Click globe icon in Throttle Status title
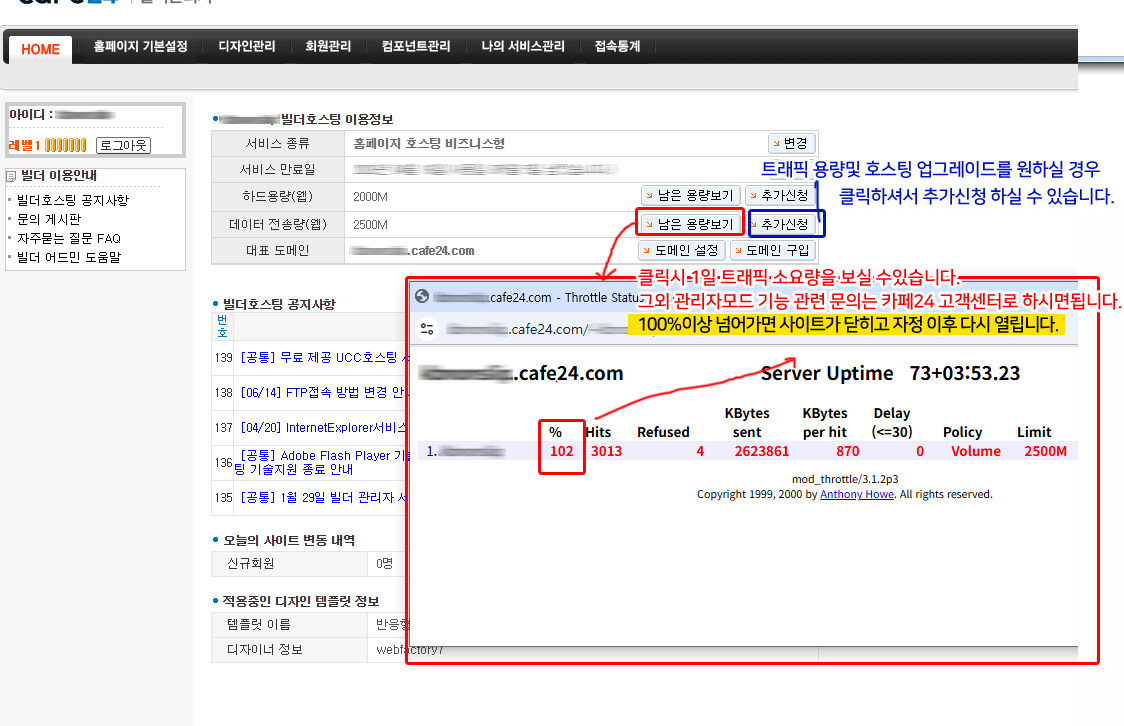1124x726 pixels. tap(422, 297)
